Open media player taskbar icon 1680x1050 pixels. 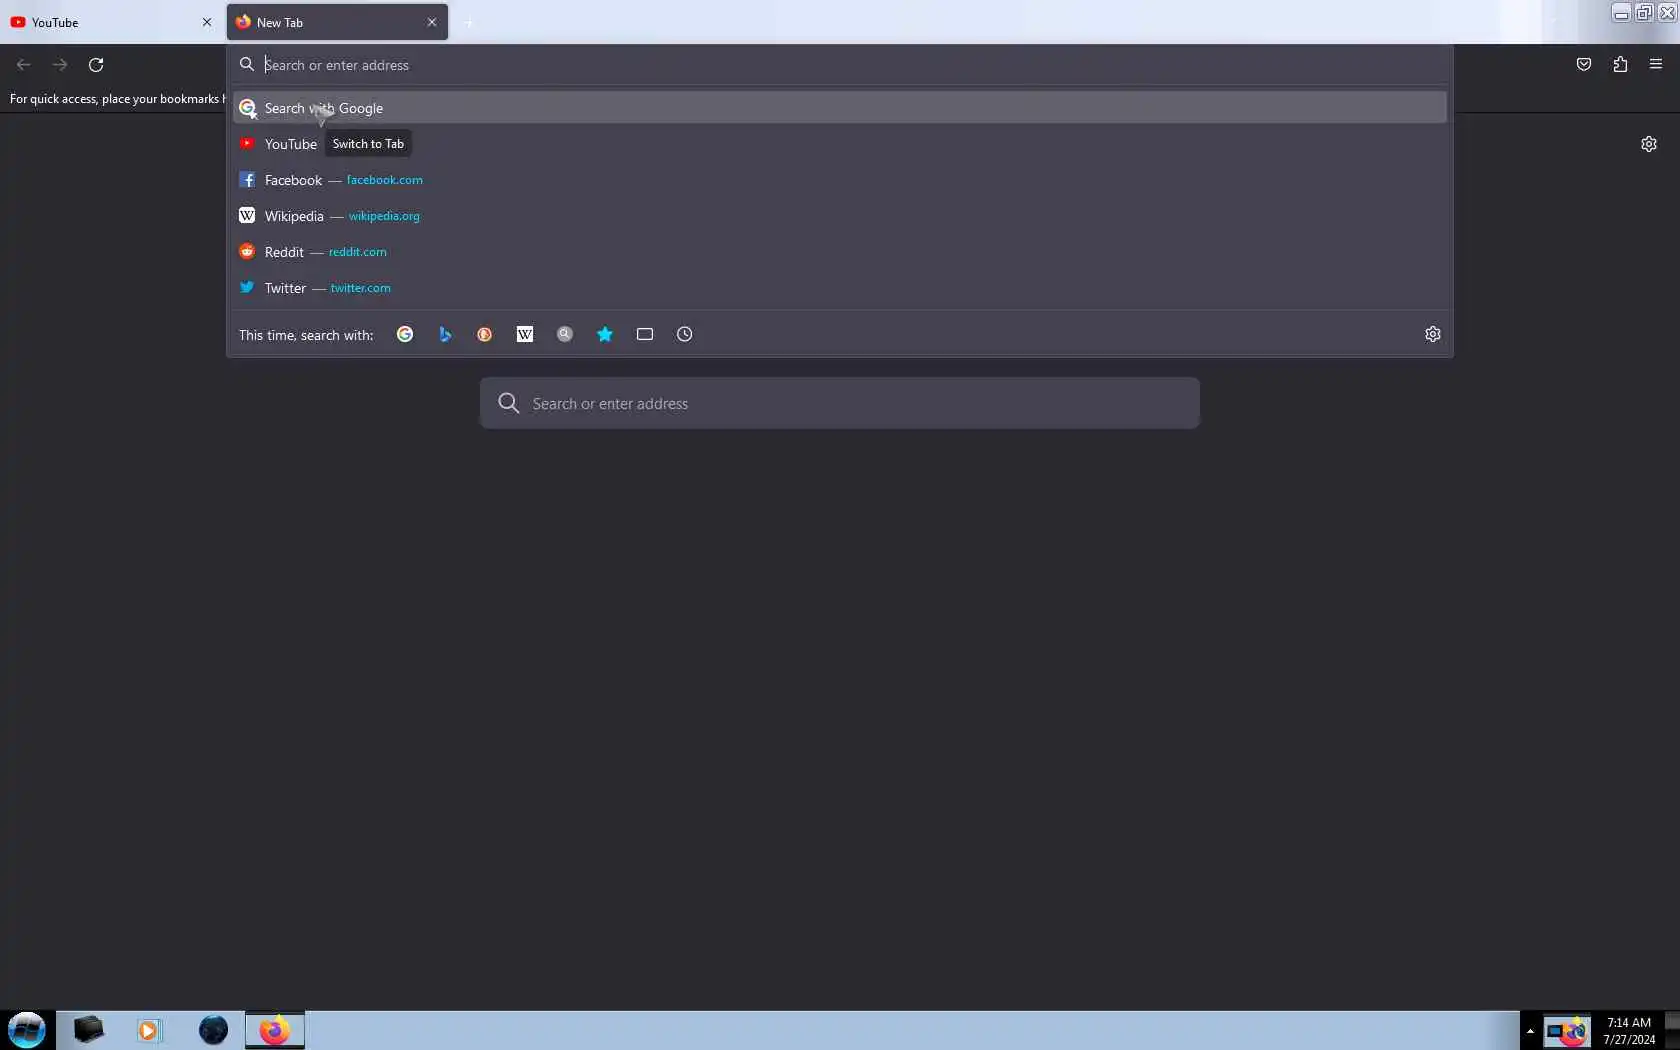click(x=149, y=1030)
